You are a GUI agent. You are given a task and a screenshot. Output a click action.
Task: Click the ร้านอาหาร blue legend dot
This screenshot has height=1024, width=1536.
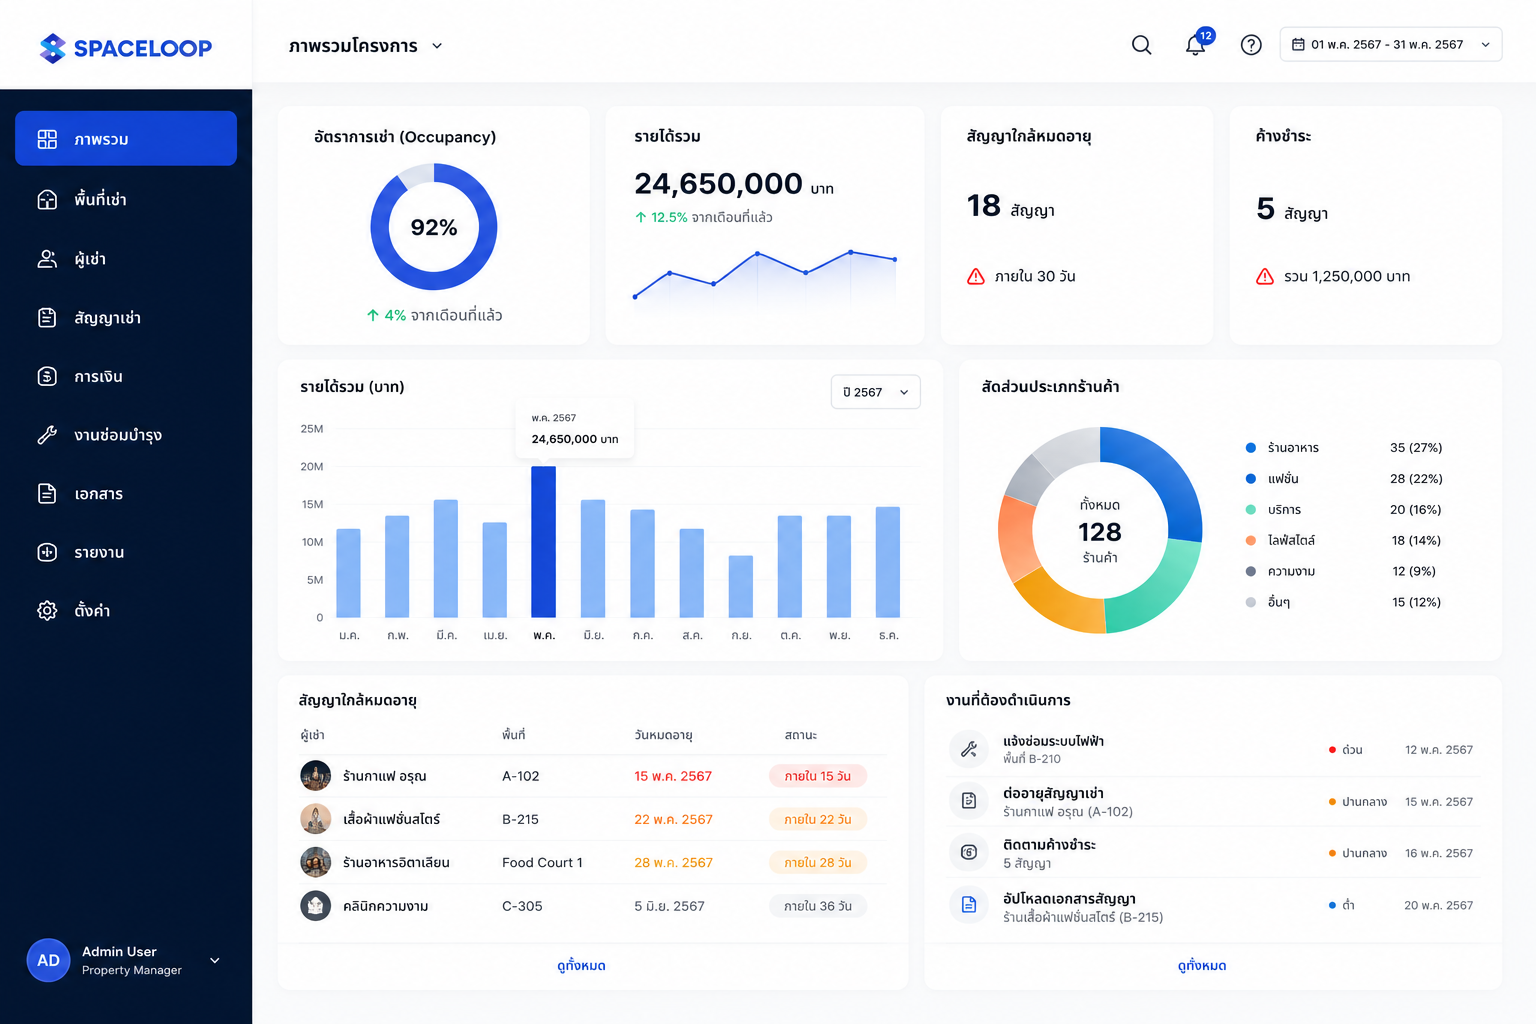coord(1250,448)
